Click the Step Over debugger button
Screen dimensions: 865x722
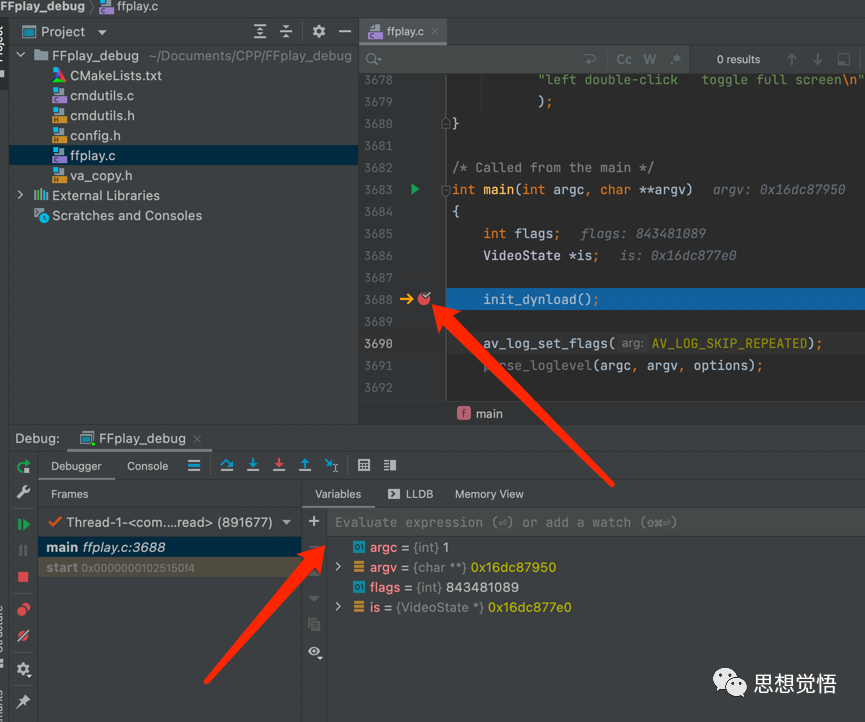click(227, 465)
